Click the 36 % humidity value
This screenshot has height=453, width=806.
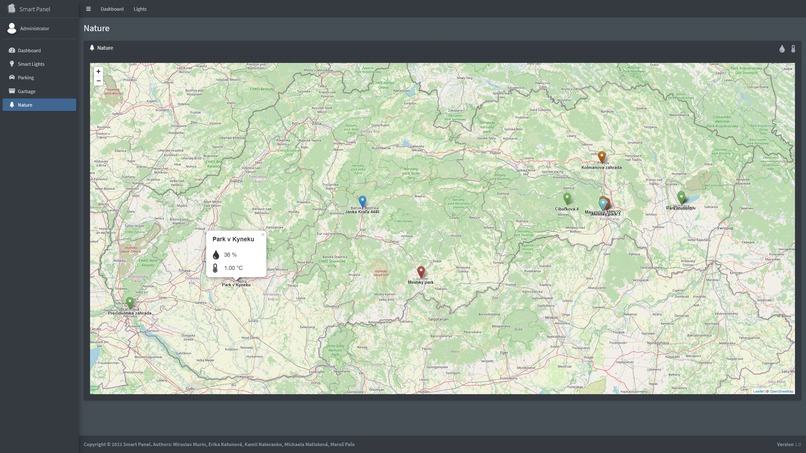[x=230, y=255]
